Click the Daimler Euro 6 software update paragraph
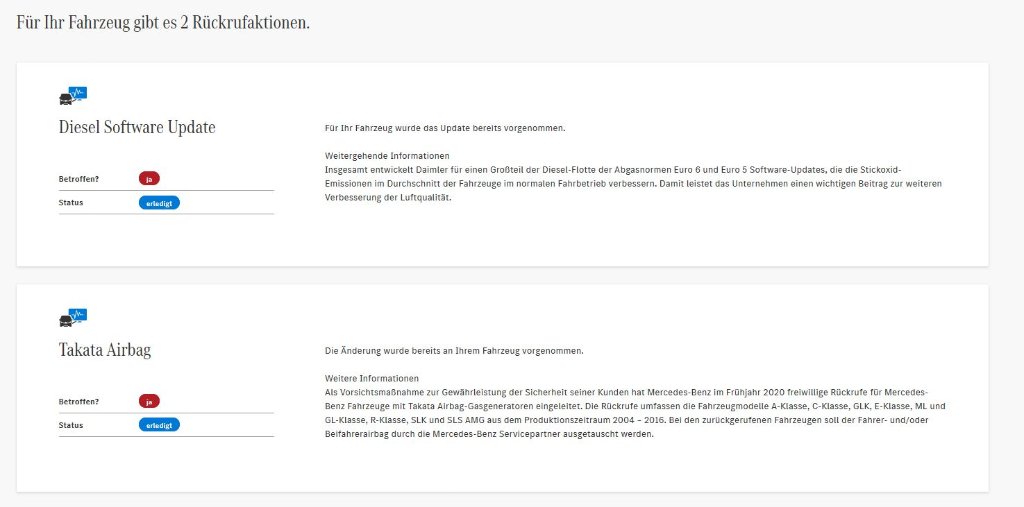Viewport: 1024px width, 507px height. pos(633,184)
